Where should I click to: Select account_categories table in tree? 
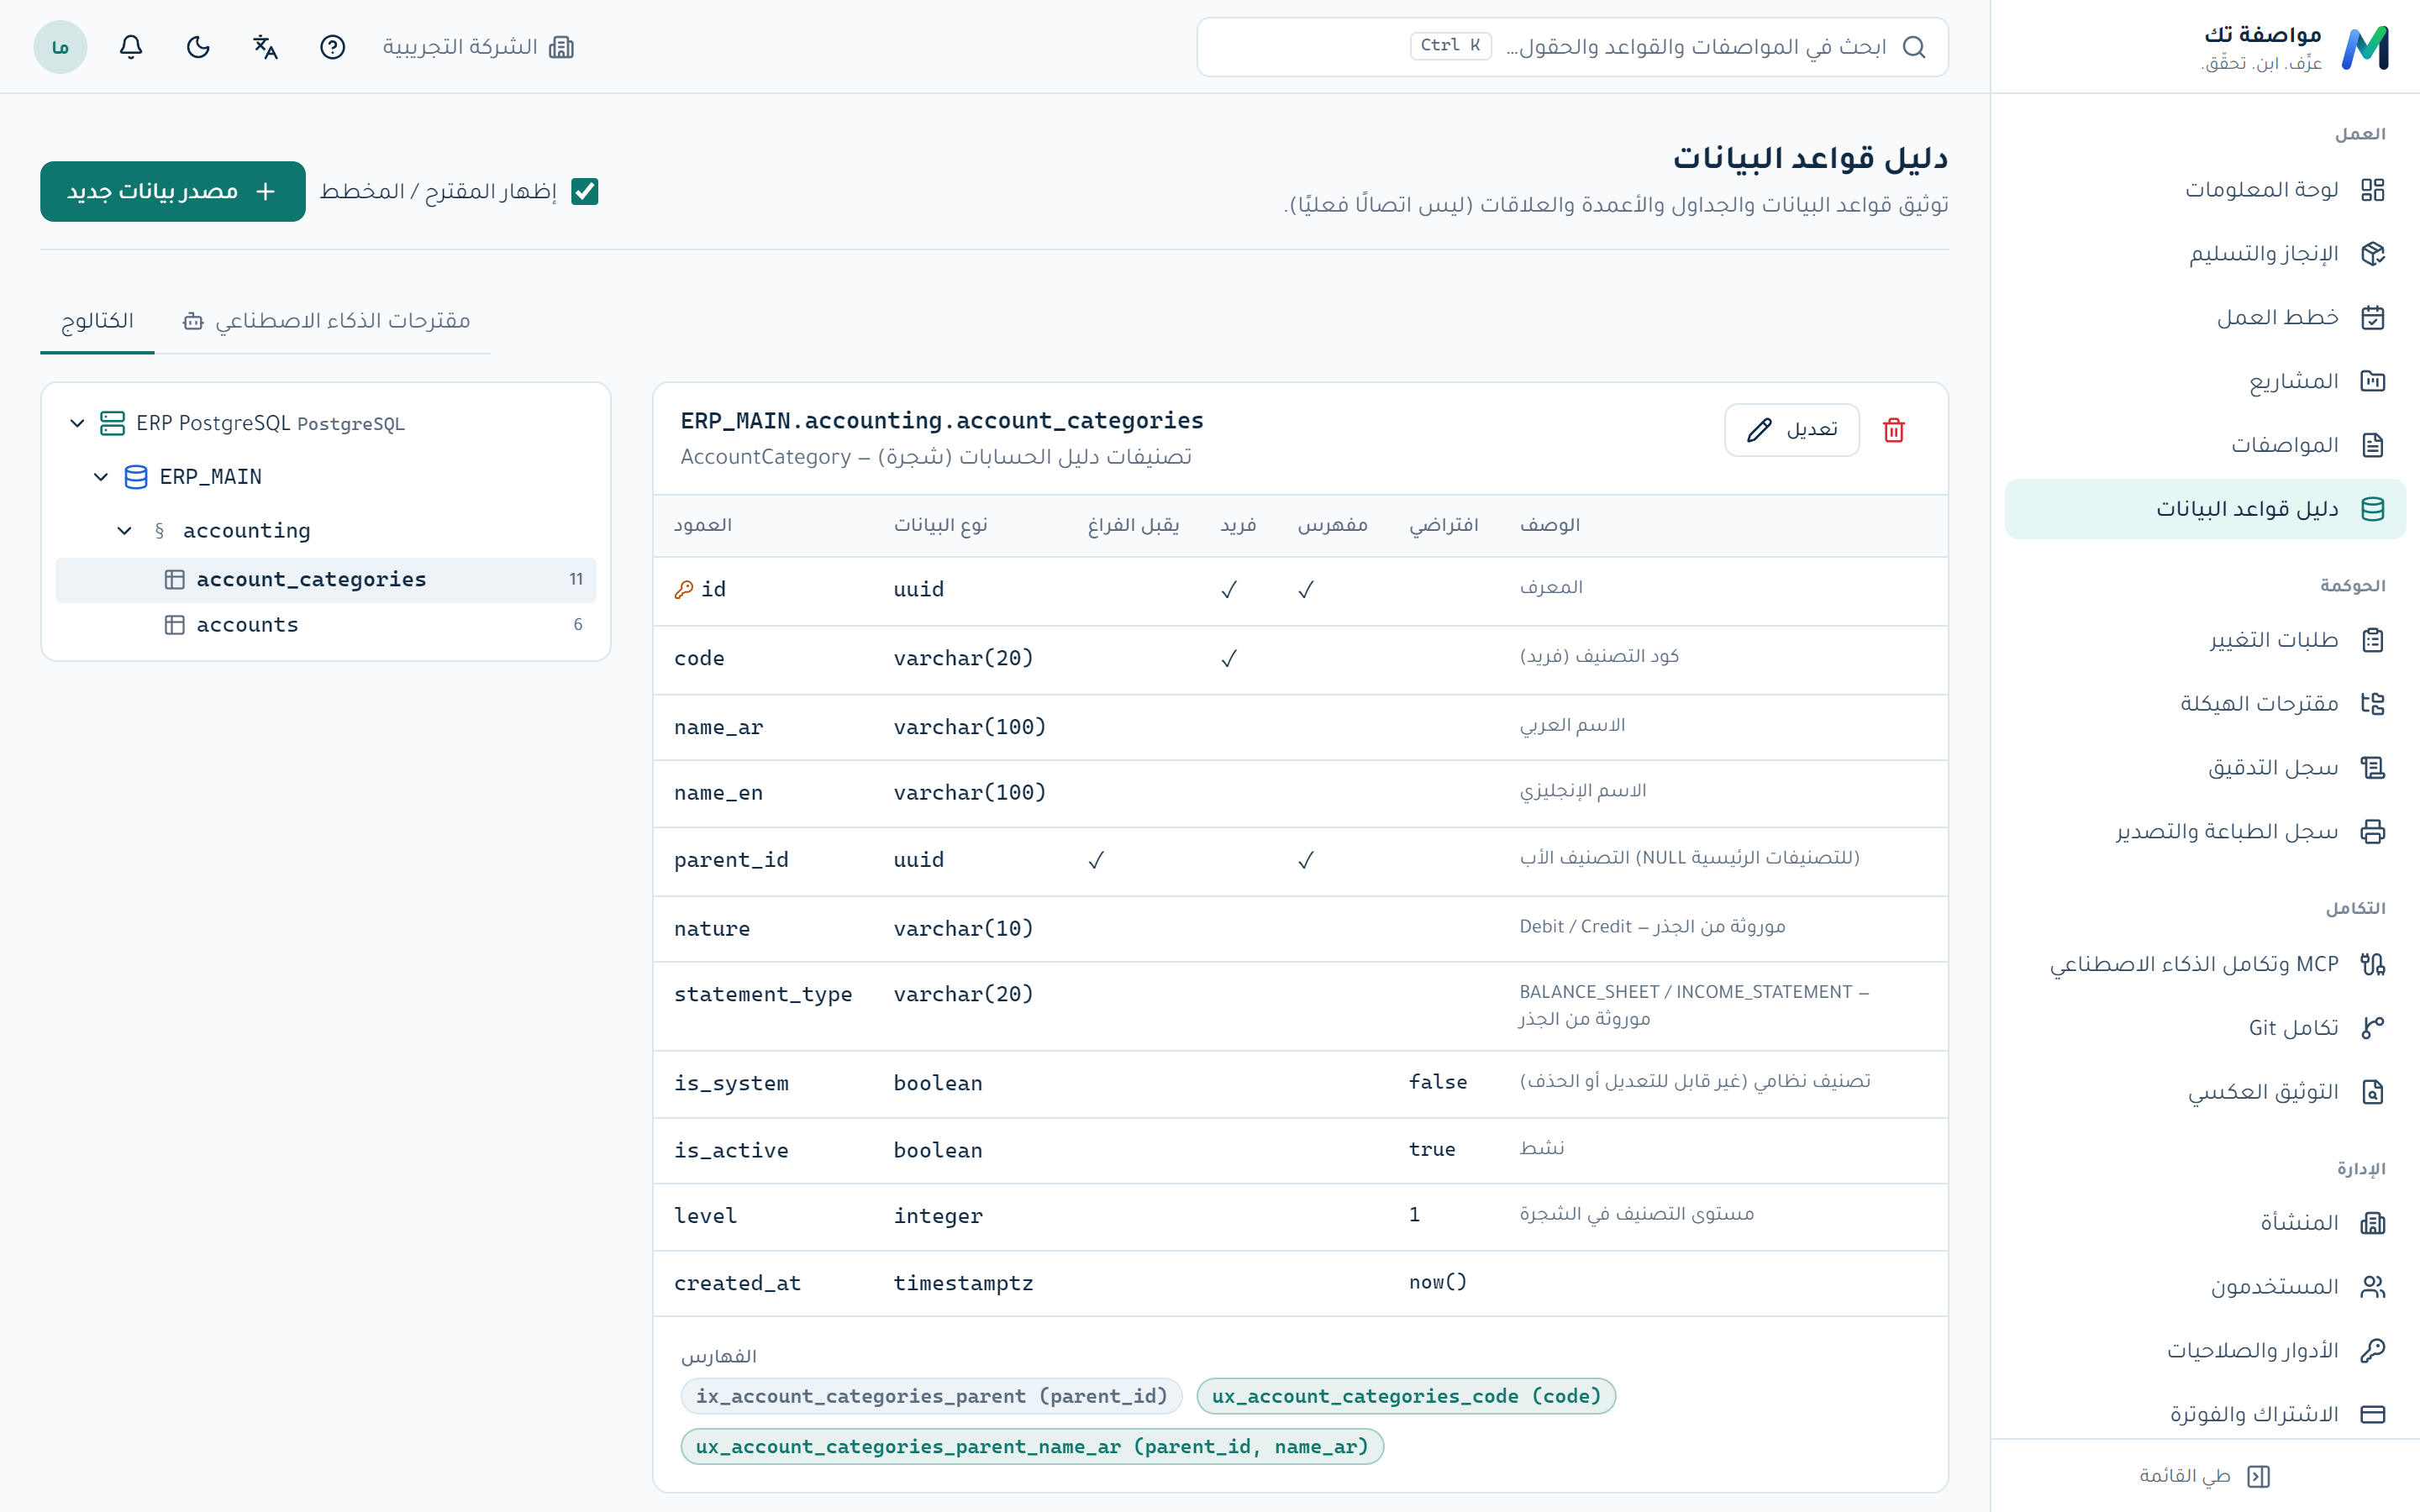(325, 580)
